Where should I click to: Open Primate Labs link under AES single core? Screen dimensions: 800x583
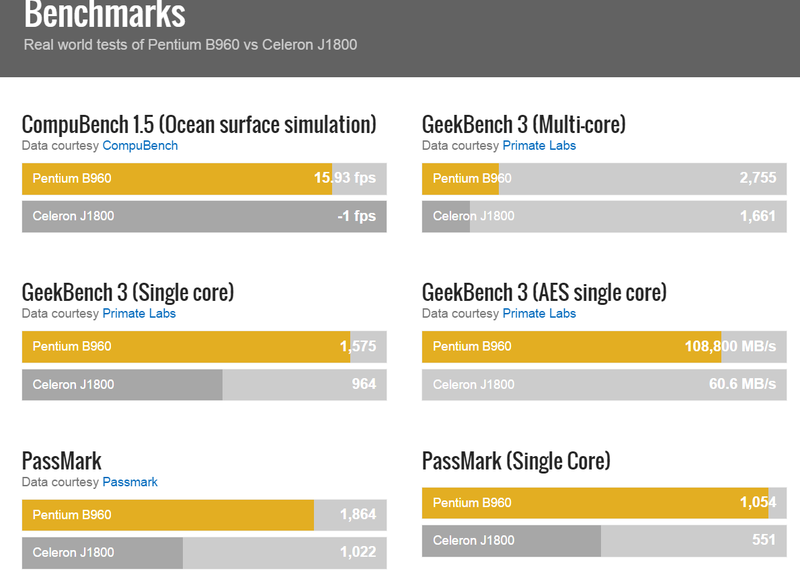pos(539,313)
